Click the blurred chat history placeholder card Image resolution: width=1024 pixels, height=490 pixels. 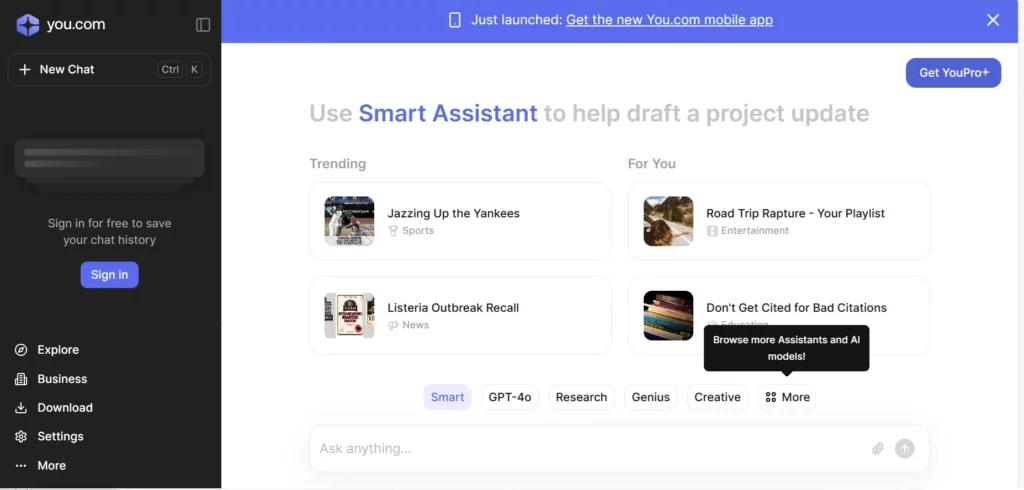(x=109, y=159)
